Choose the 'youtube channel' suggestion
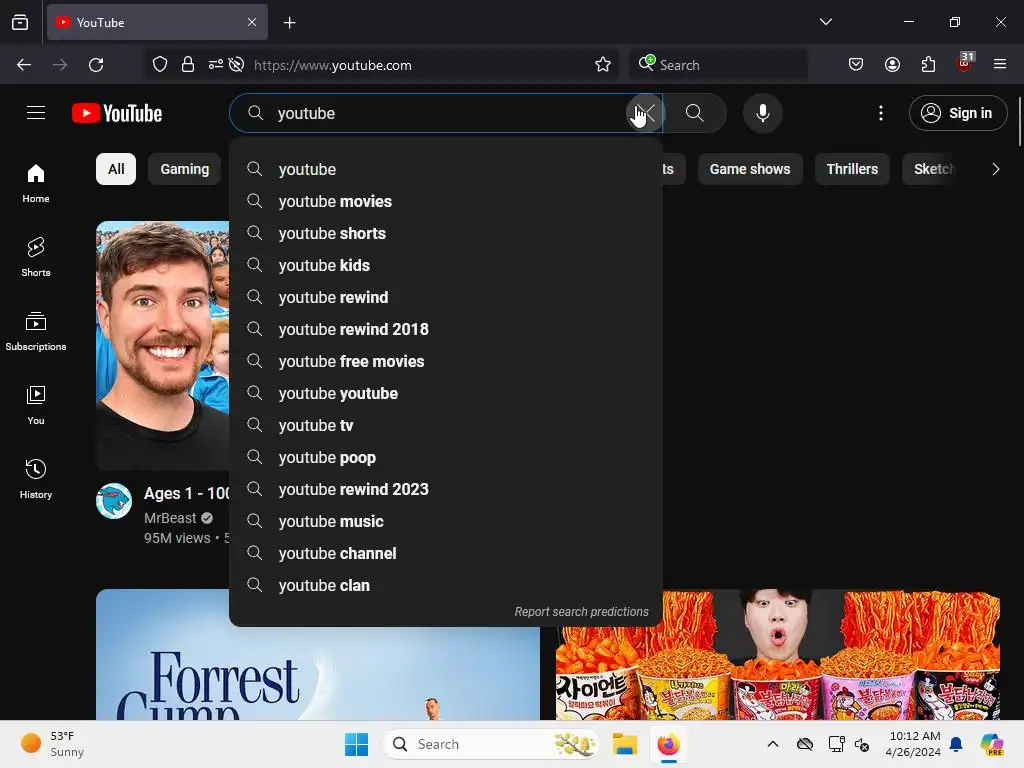This screenshot has height=768, width=1024. coord(445,553)
